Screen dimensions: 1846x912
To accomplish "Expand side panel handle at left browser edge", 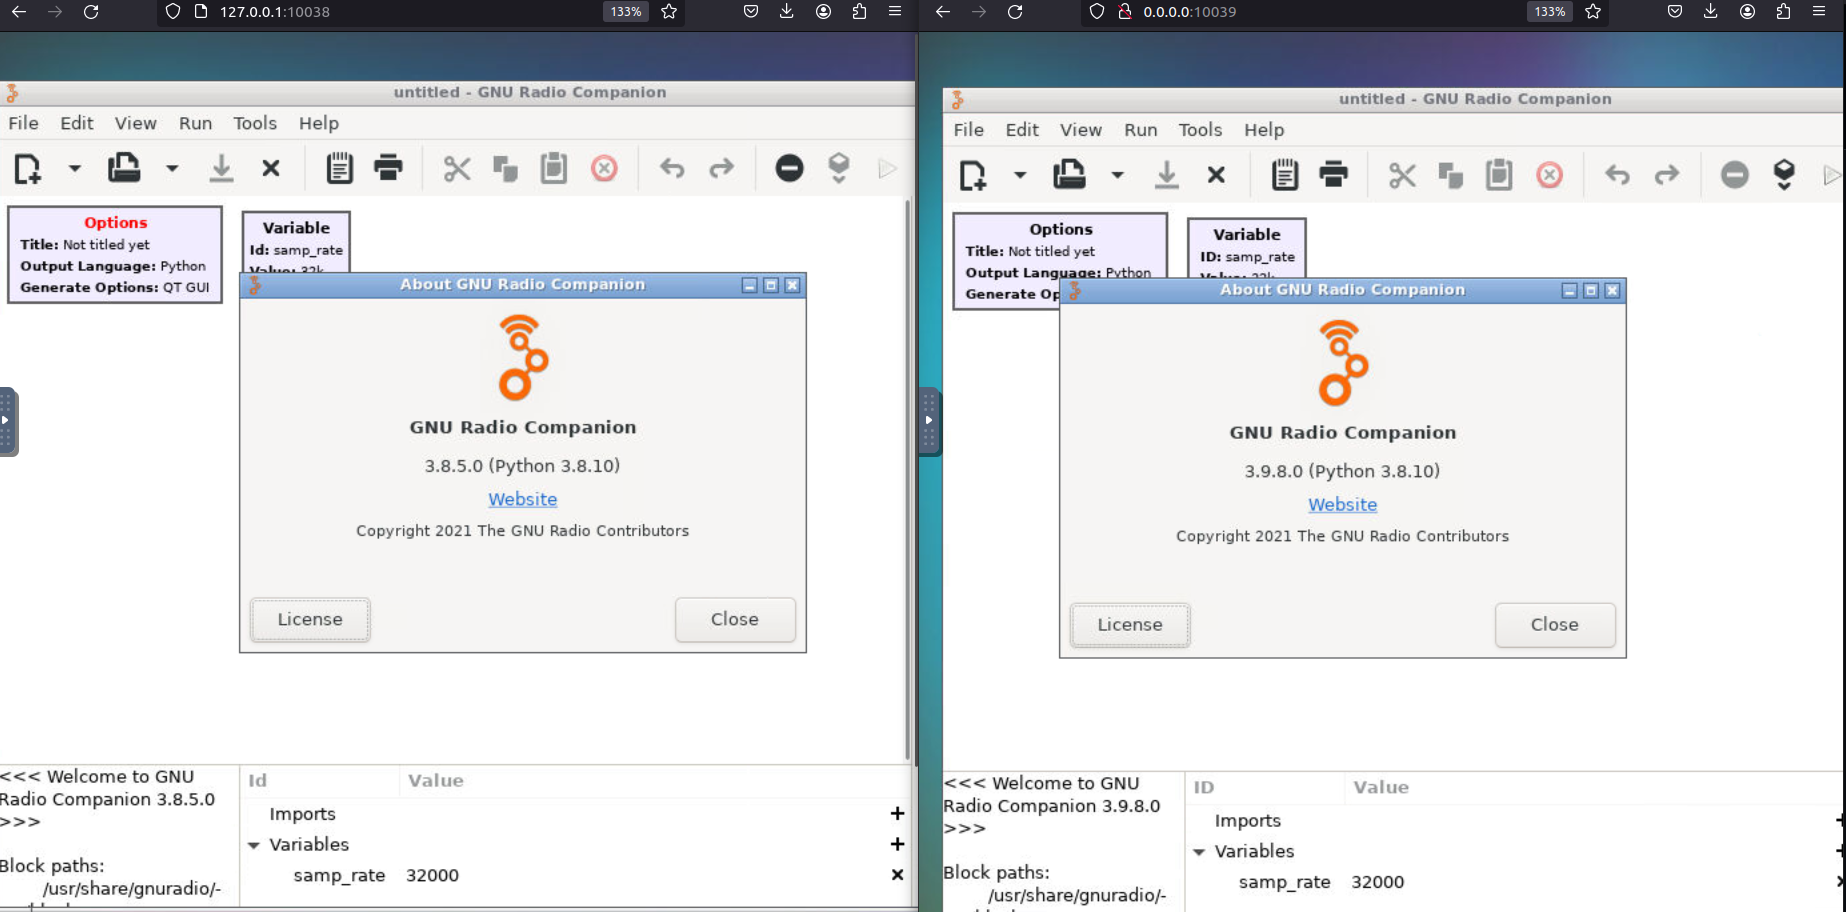I will click(x=7, y=421).
